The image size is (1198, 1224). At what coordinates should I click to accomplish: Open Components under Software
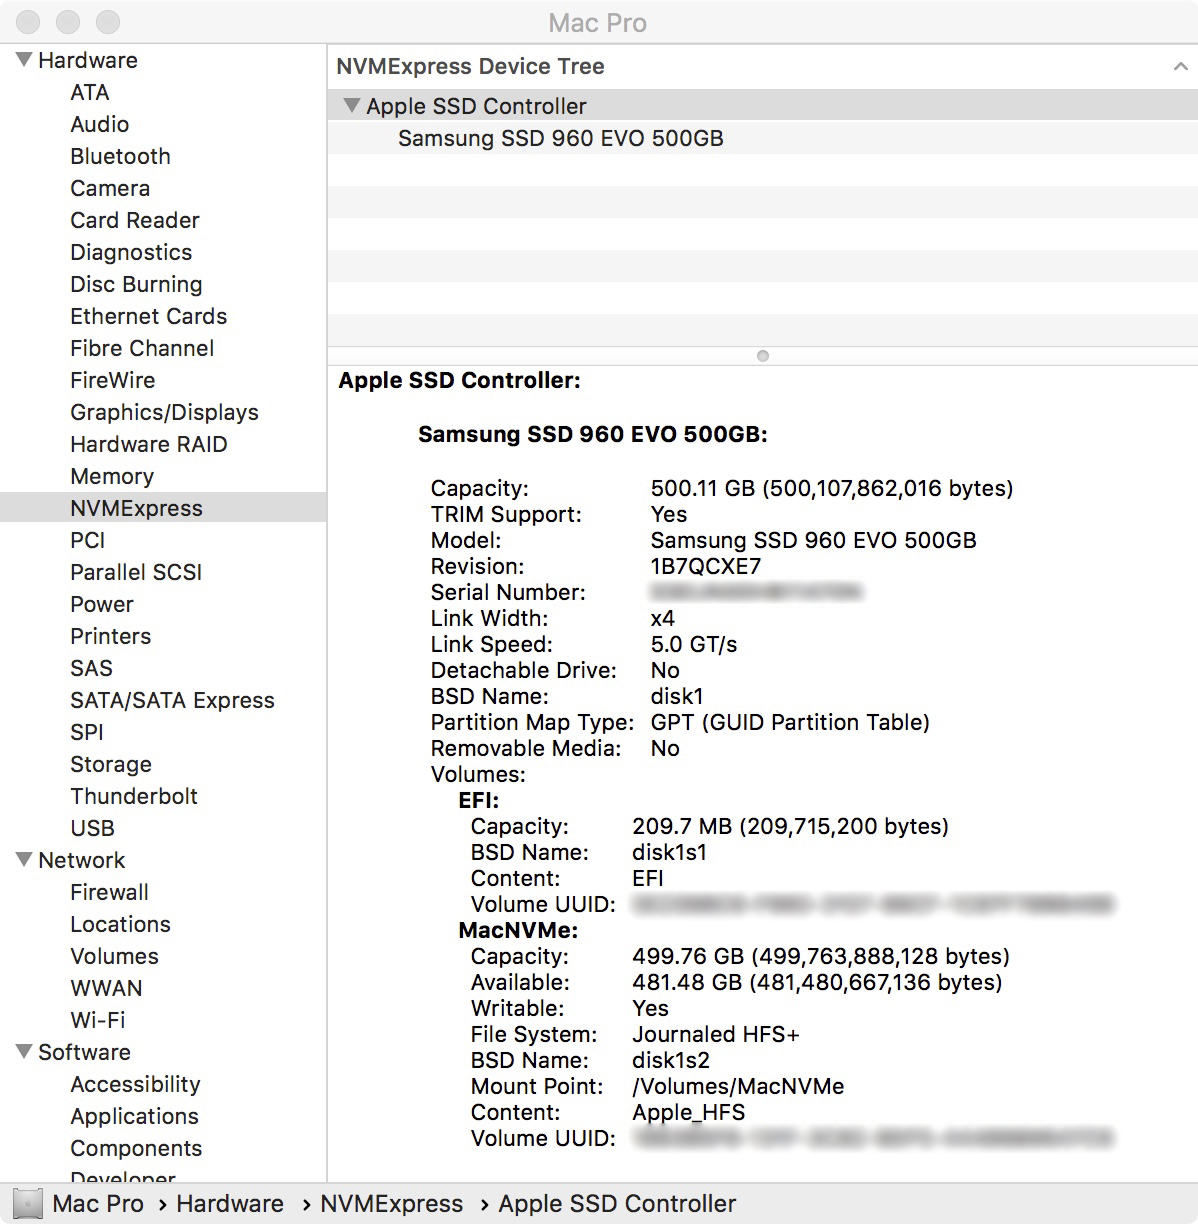136,1148
